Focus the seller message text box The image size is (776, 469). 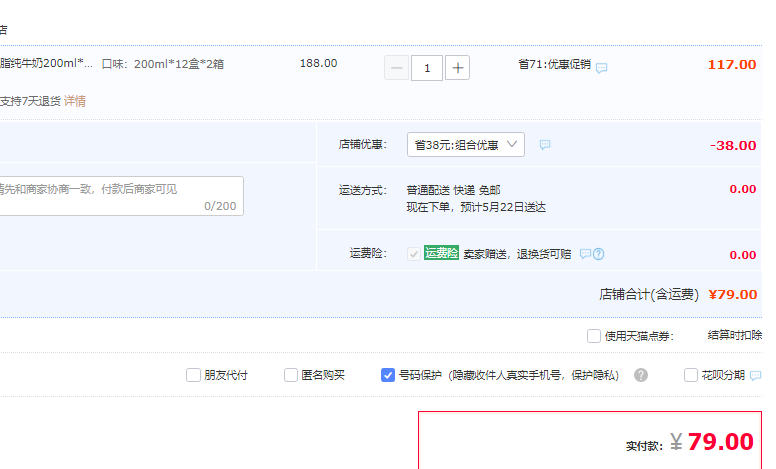coord(120,196)
